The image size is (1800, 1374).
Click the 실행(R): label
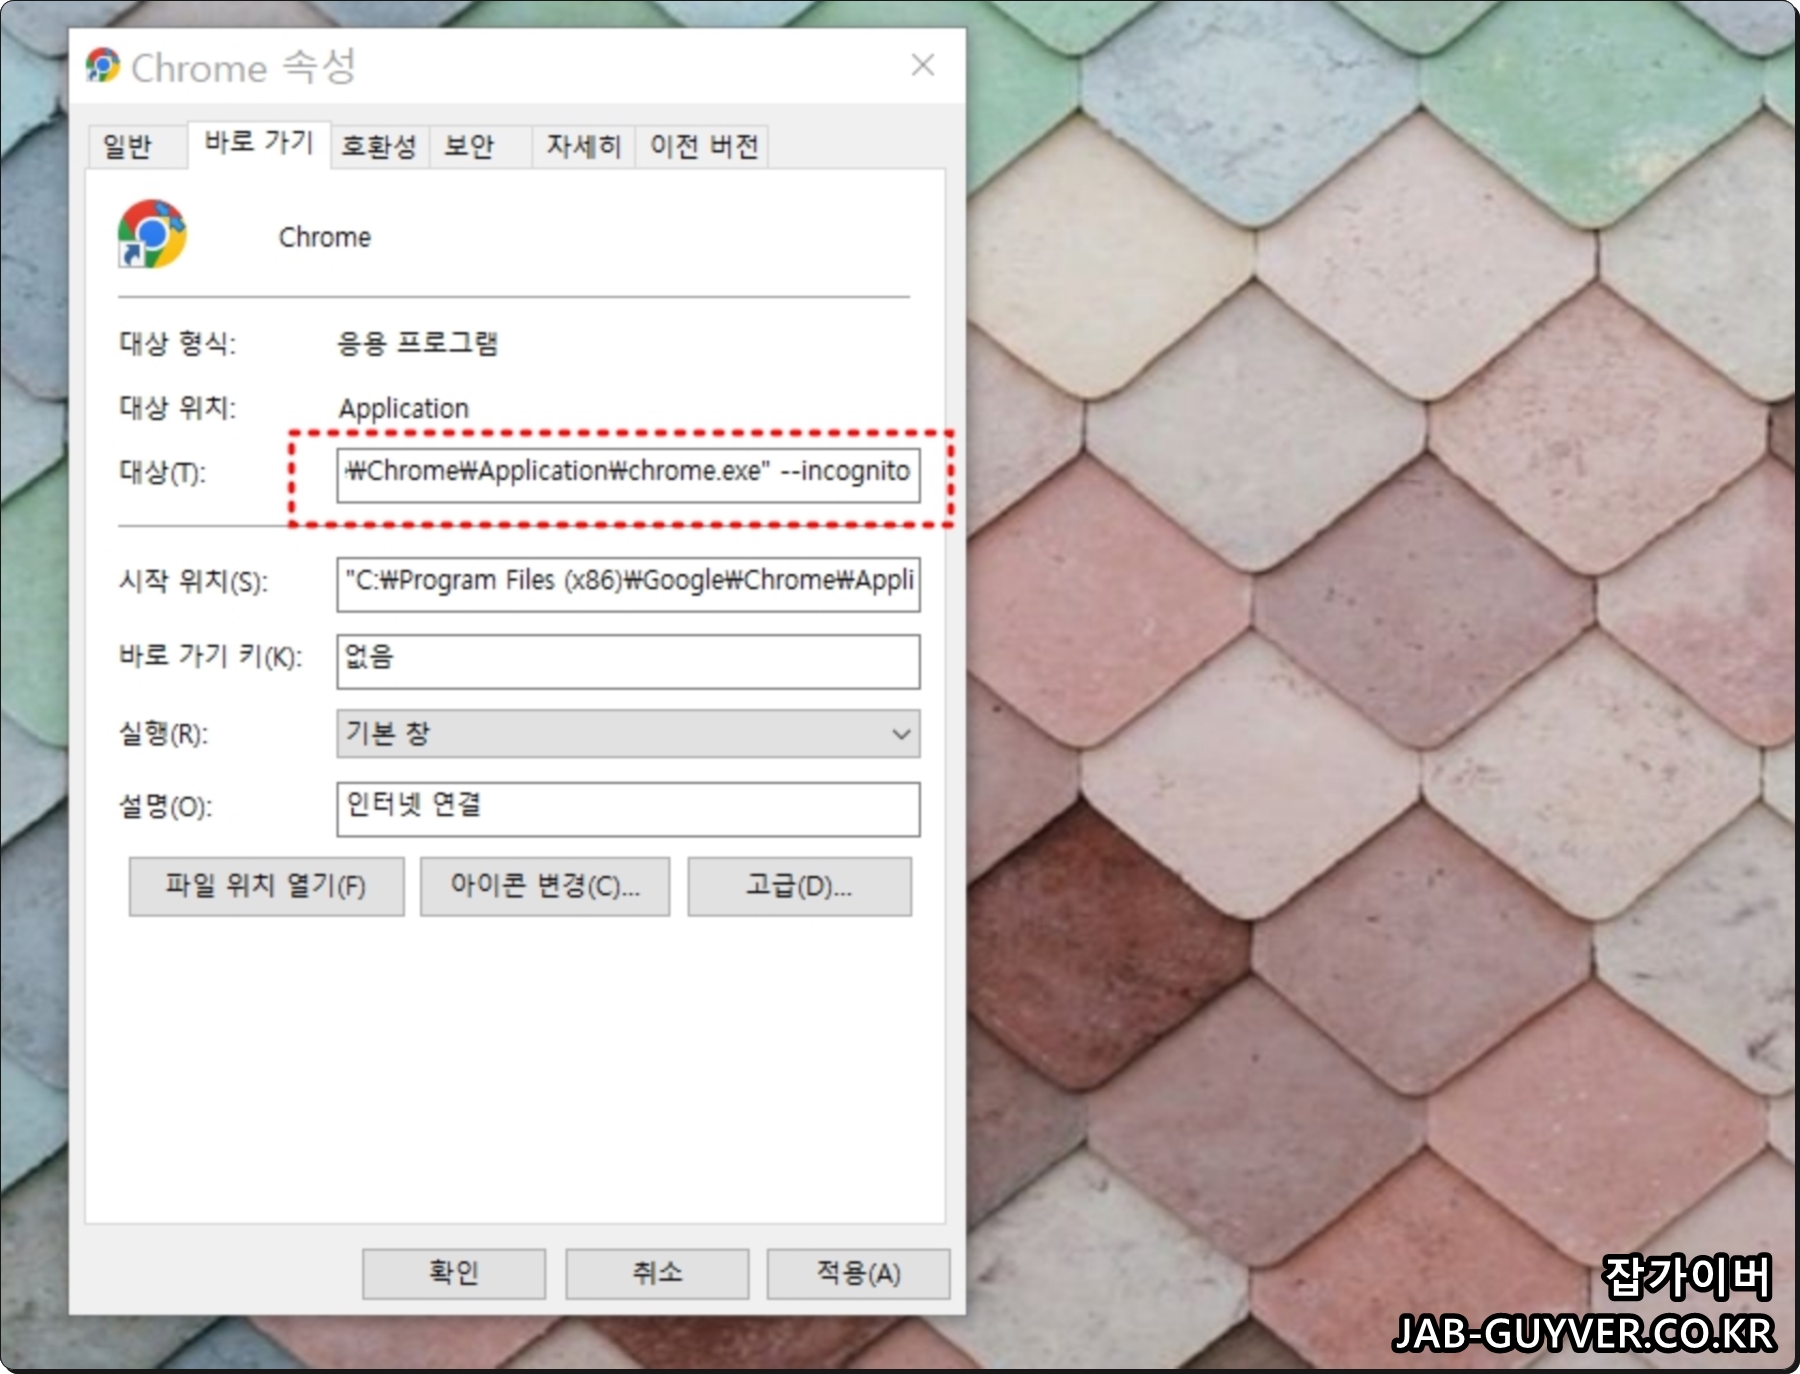point(163,733)
